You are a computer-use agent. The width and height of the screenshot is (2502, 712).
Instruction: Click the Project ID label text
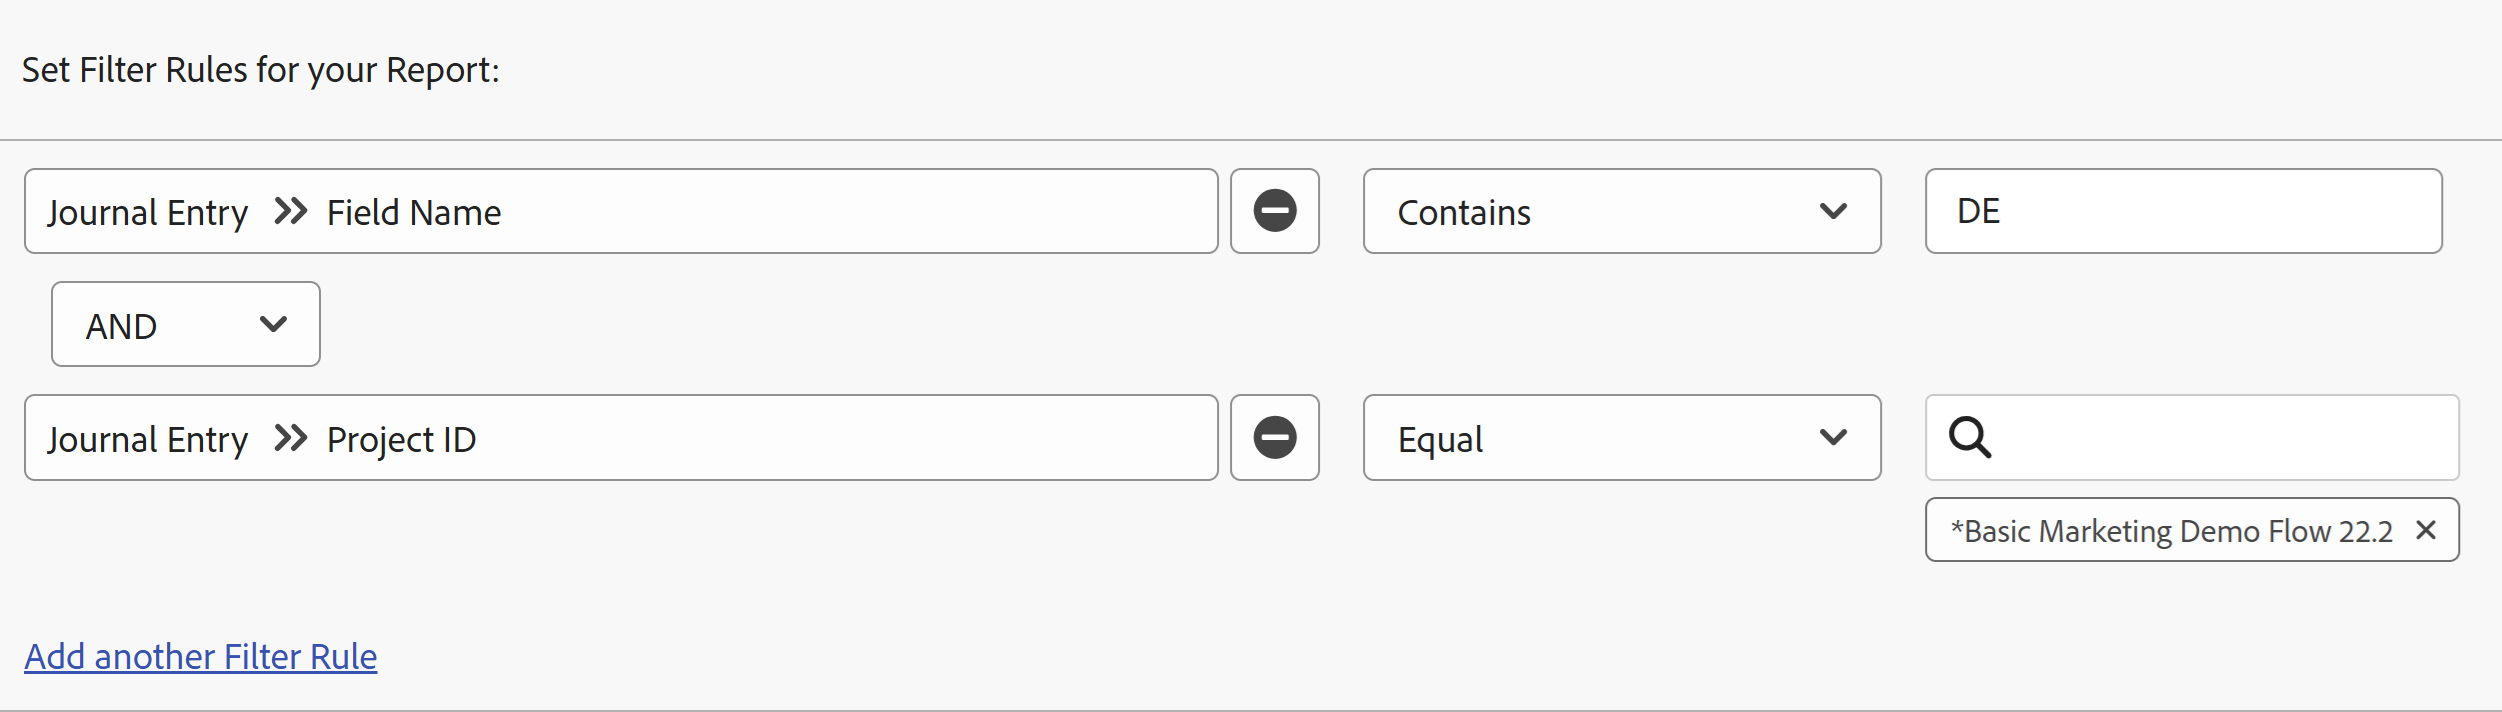[x=401, y=439]
